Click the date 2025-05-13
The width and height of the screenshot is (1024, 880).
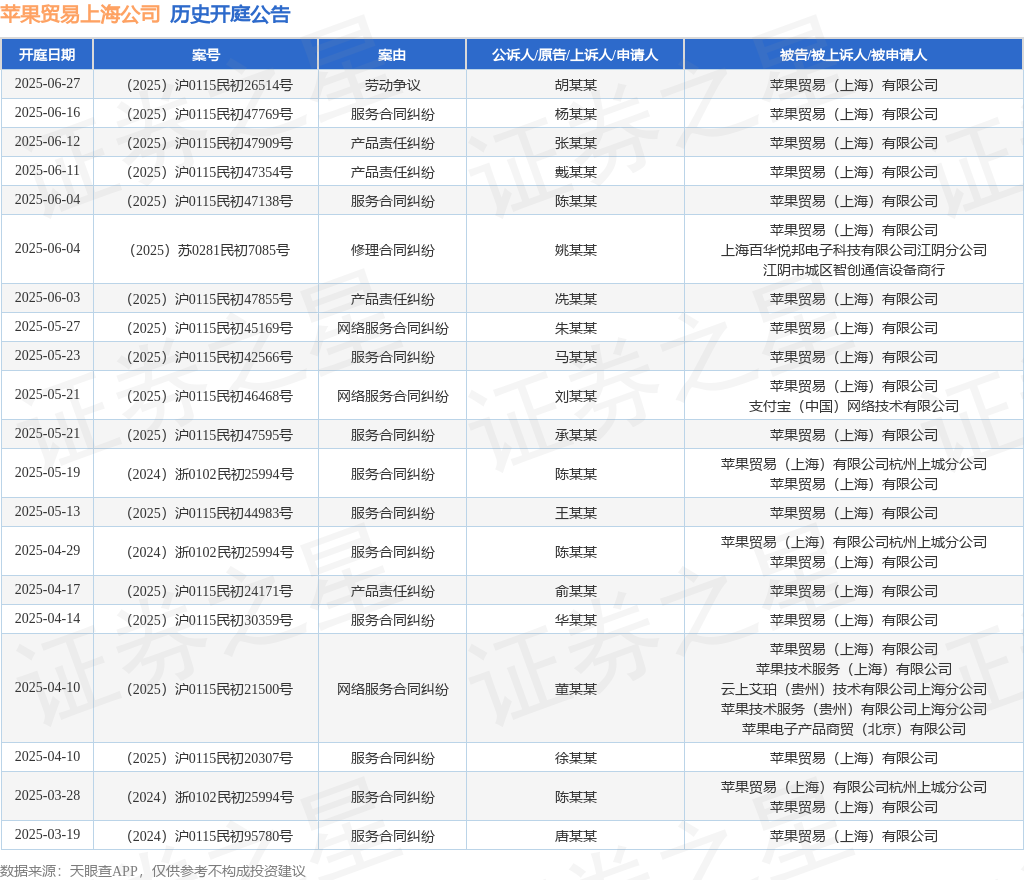click(x=47, y=512)
